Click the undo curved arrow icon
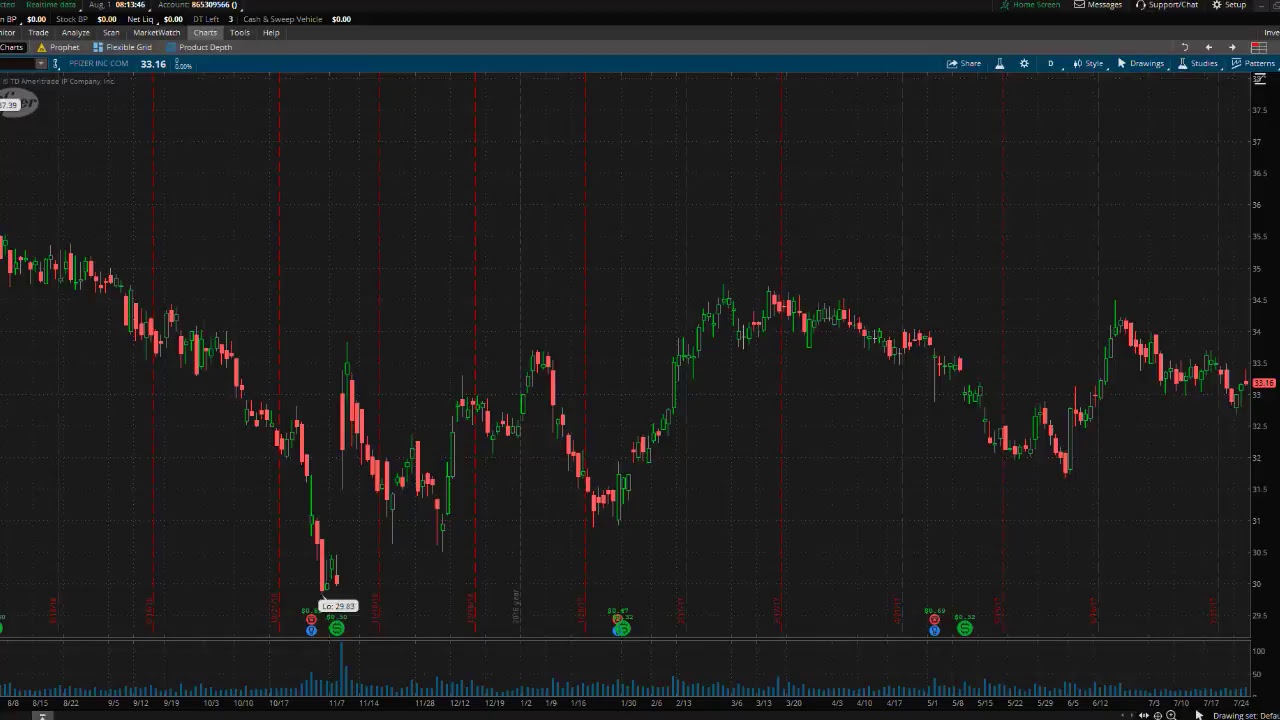The height and width of the screenshot is (720, 1280). click(1185, 47)
